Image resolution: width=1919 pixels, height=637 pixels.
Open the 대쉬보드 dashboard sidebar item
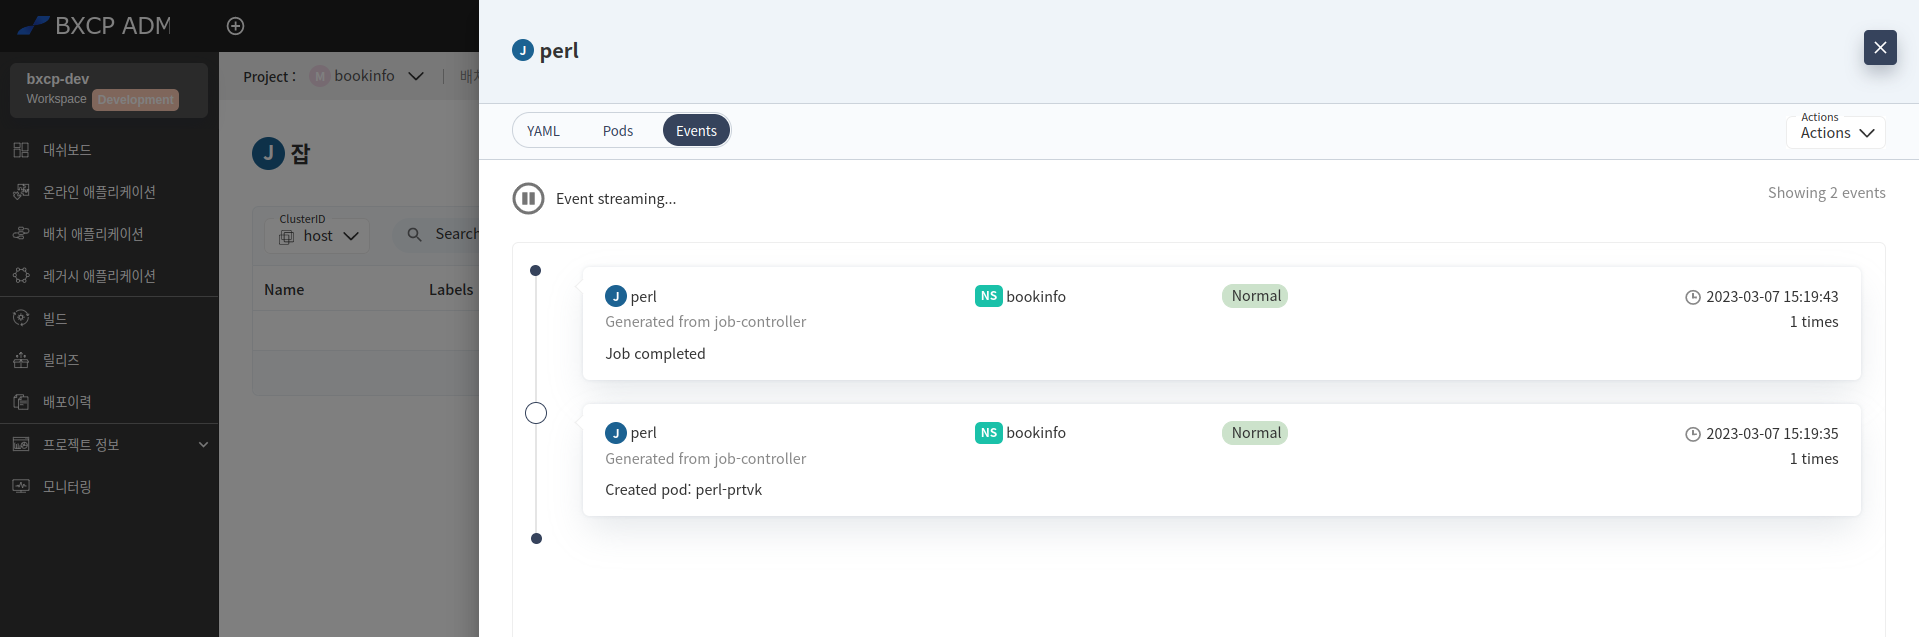(x=109, y=150)
